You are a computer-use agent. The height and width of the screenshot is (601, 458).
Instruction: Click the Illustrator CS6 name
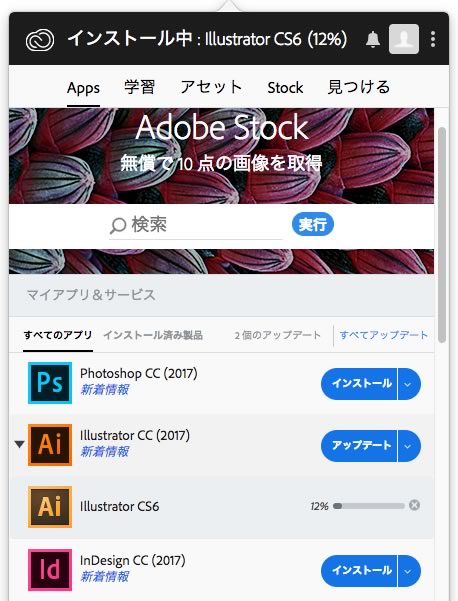(120, 506)
